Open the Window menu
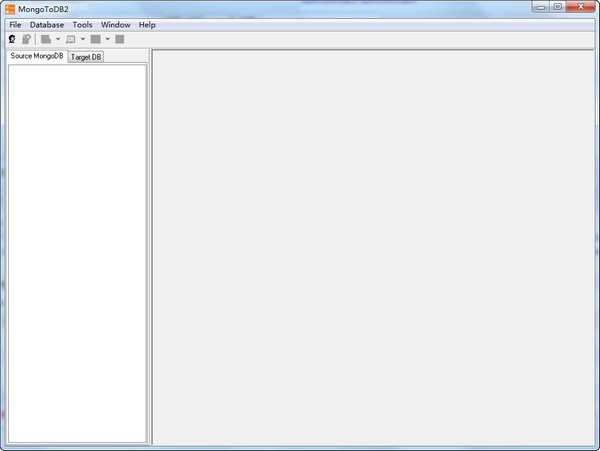The height and width of the screenshot is (451, 600). 115,24
